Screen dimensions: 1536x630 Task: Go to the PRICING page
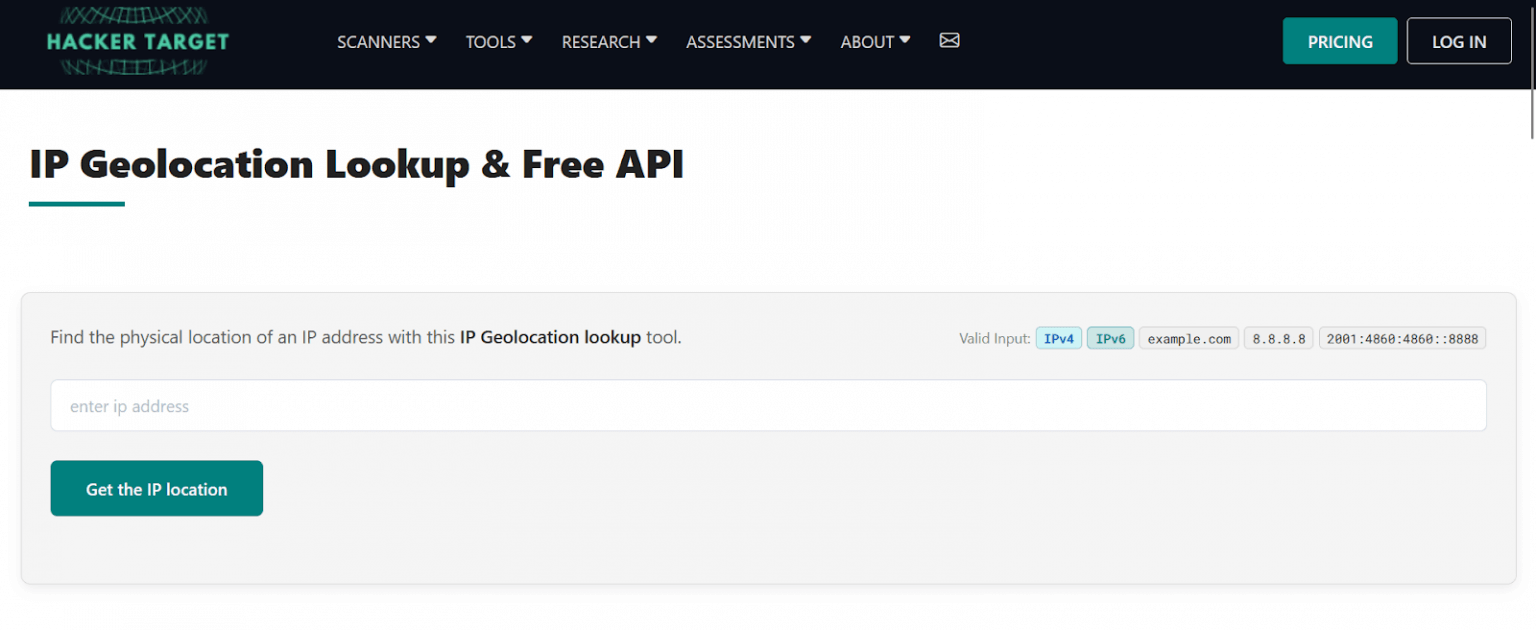(1339, 41)
